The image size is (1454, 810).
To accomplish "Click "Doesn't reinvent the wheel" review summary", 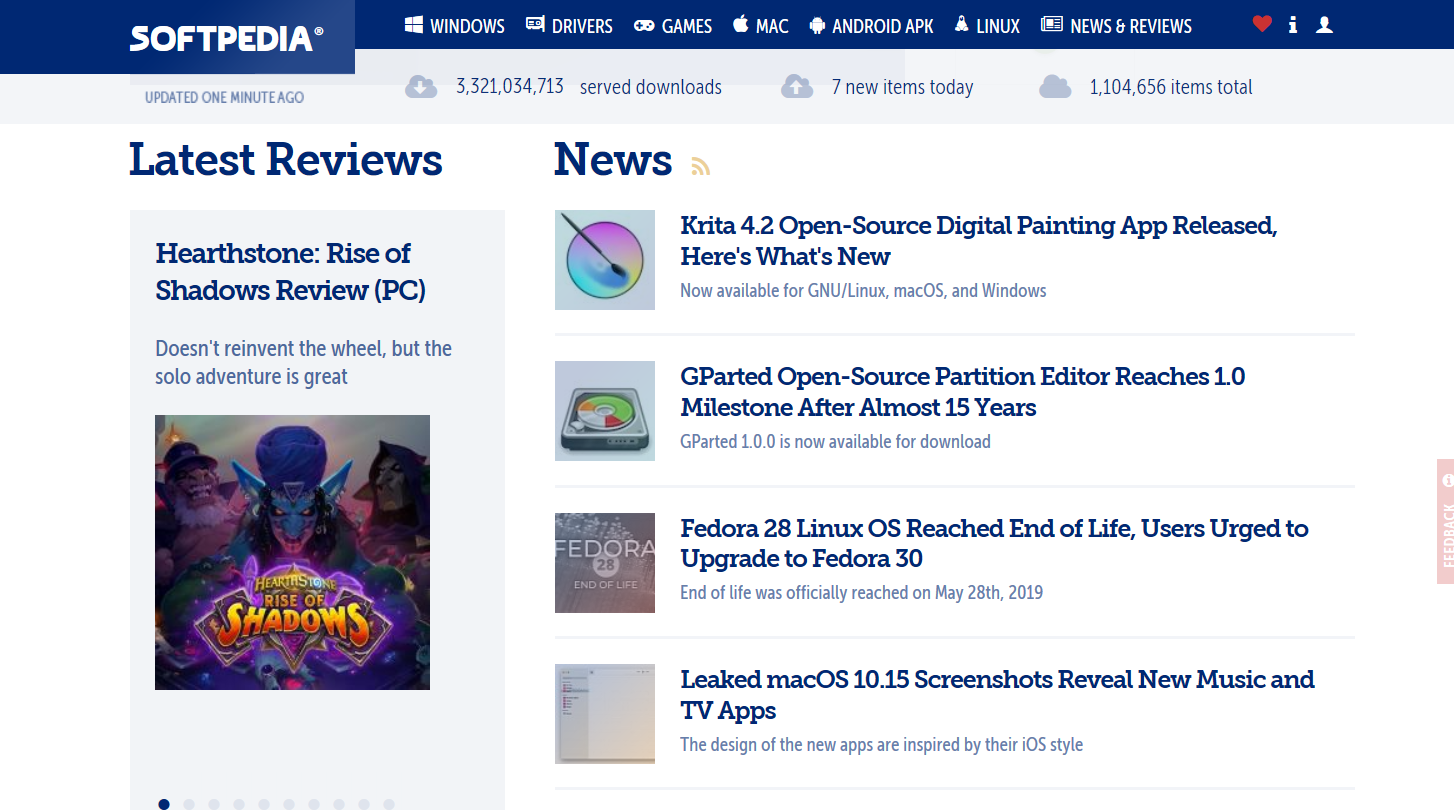I will tap(303, 363).
